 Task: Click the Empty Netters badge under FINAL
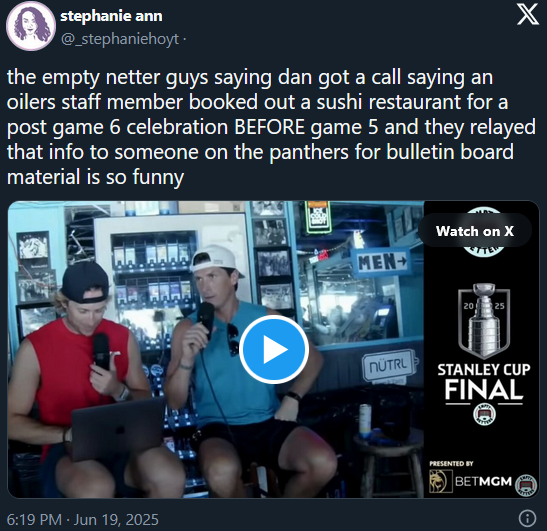(484, 414)
